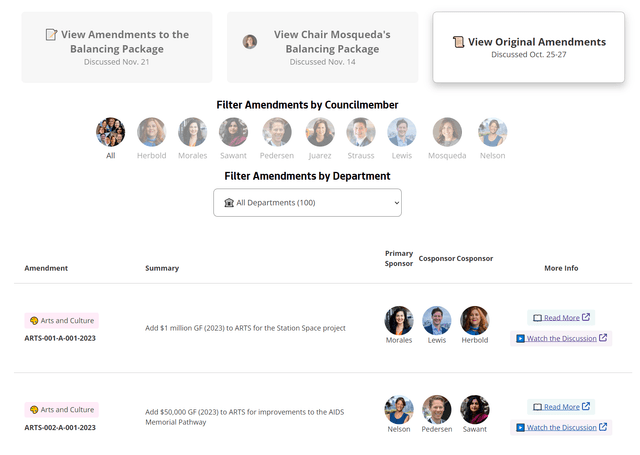Select Mosqueda's photo in the filter row

pyautogui.click(x=447, y=132)
